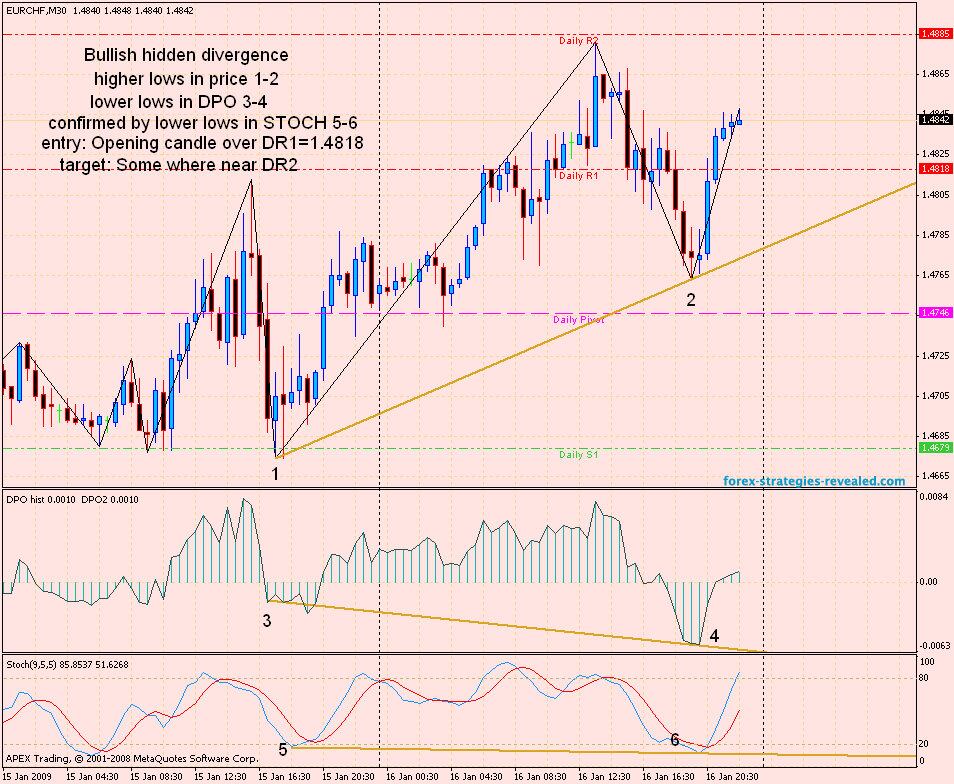Click the '15 Jan 20:30' time-axis label

point(348,777)
